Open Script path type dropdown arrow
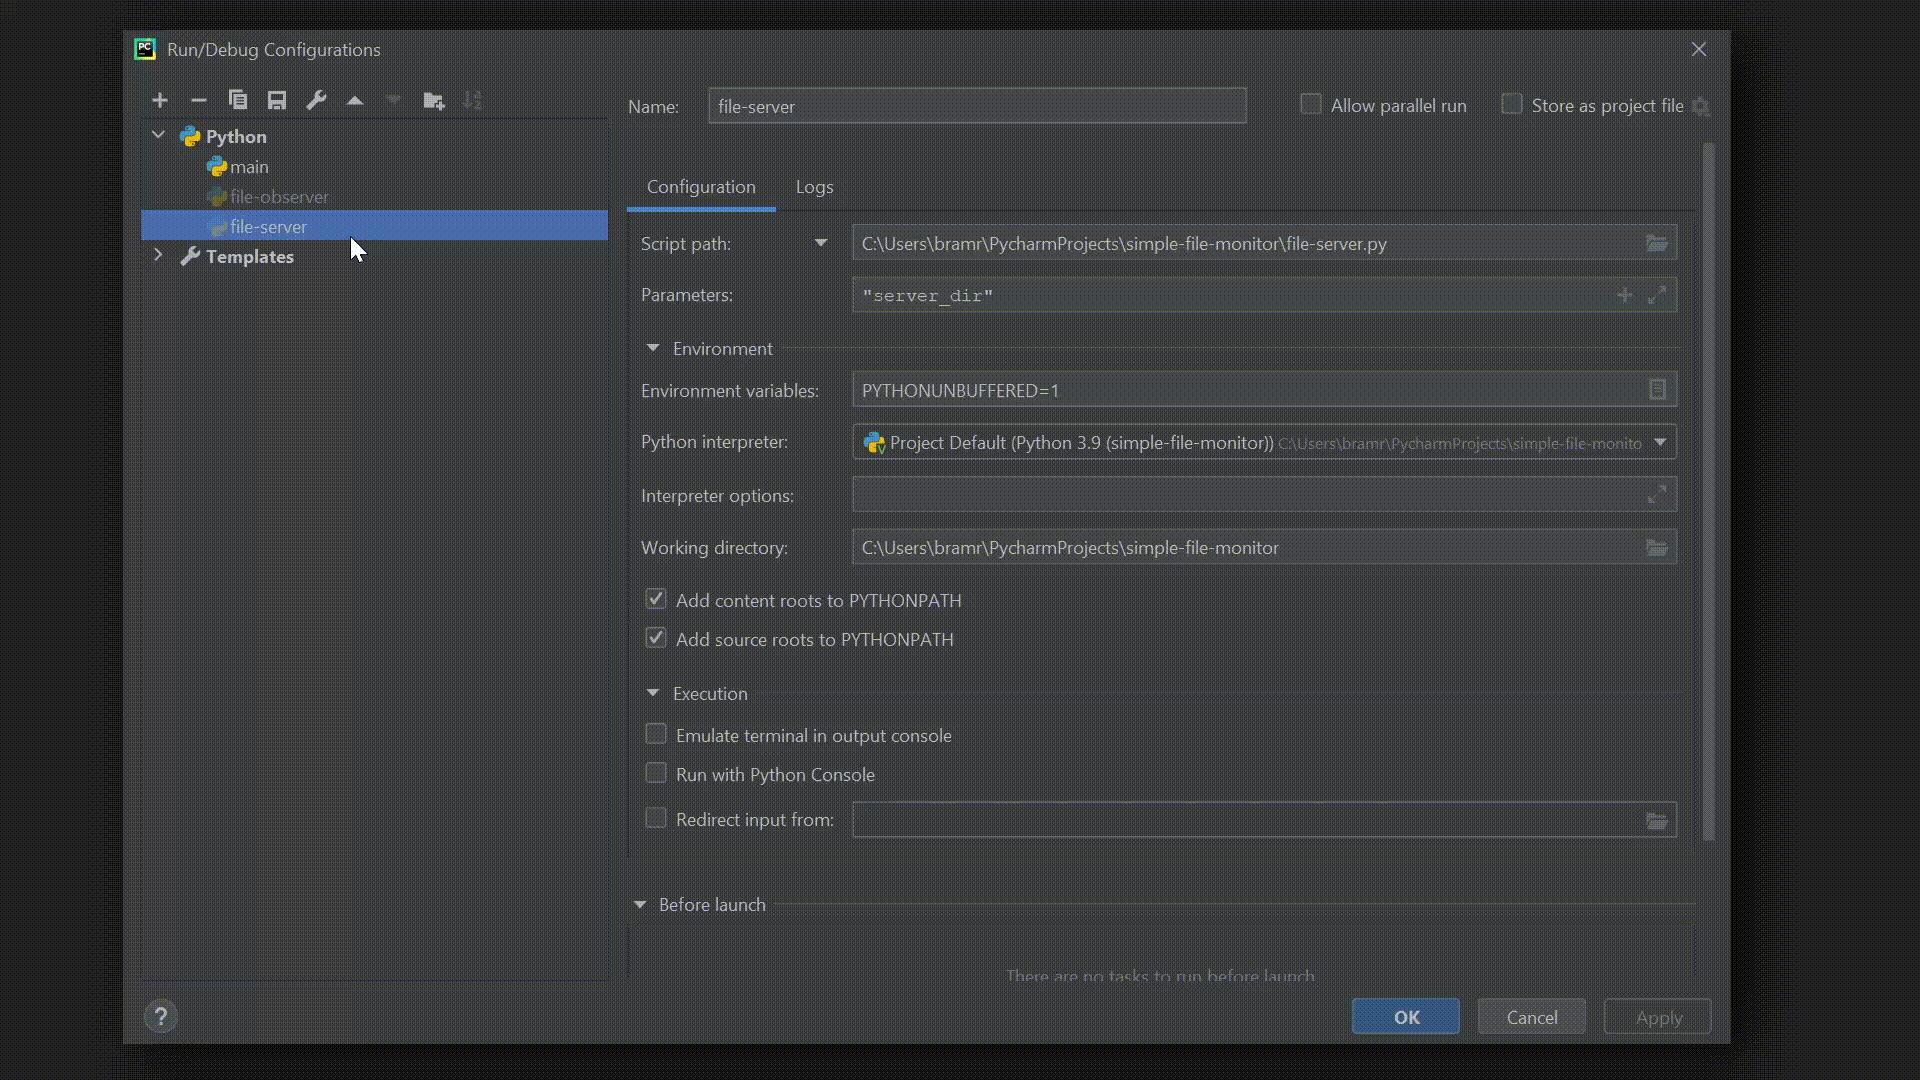The image size is (1920, 1080). coord(821,243)
